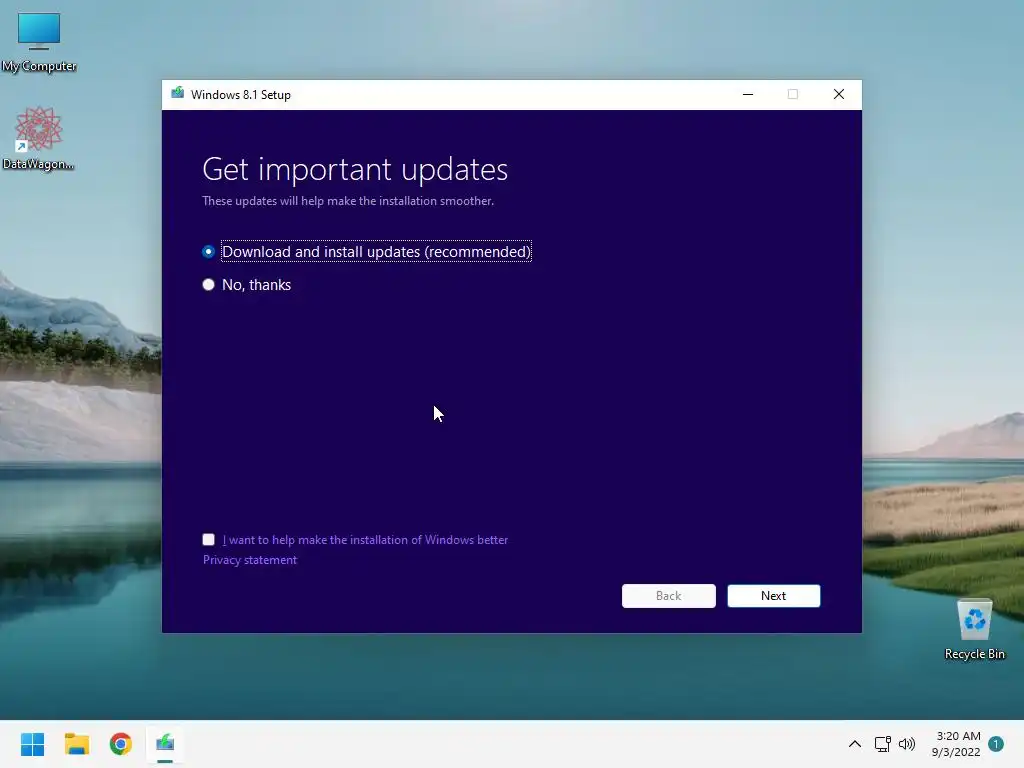Select the My Computer desktop icon
The image size is (1024, 768).
click(x=39, y=42)
